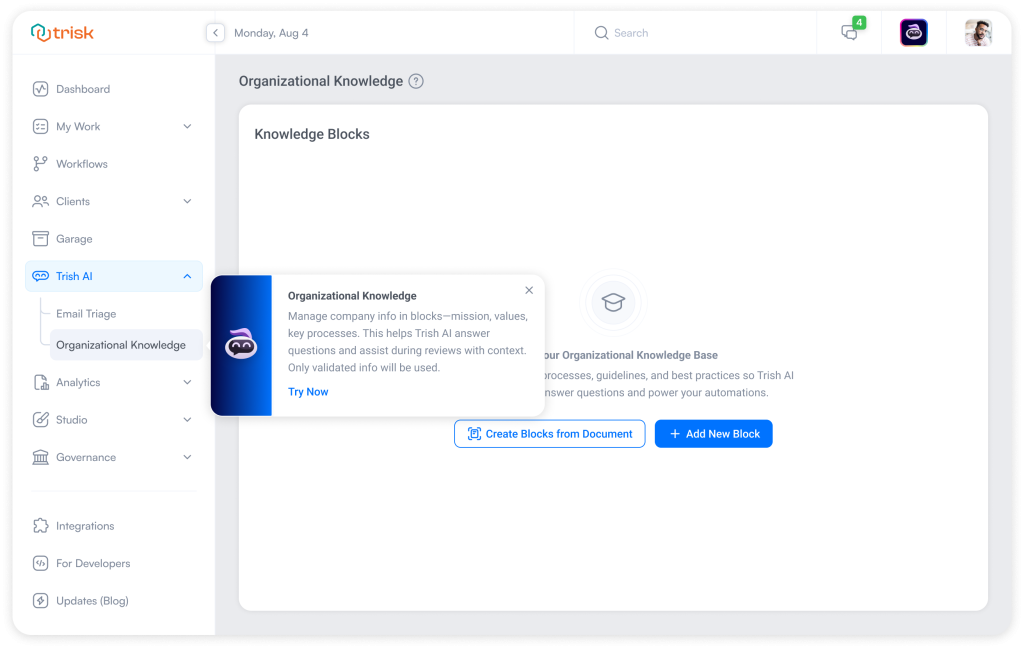Viewport: 1024px width, 649px height.
Task: Click the Governance building icon
Action: point(40,457)
